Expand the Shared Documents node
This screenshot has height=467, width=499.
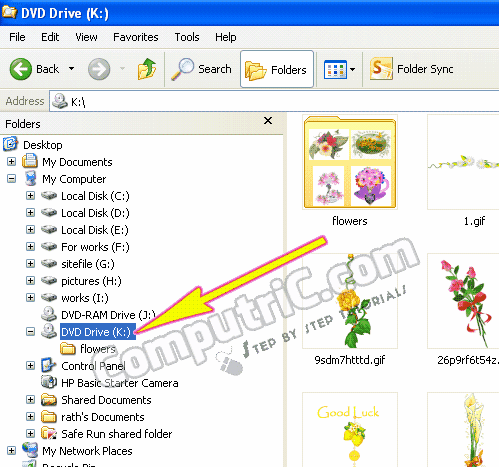[x=30, y=400]
